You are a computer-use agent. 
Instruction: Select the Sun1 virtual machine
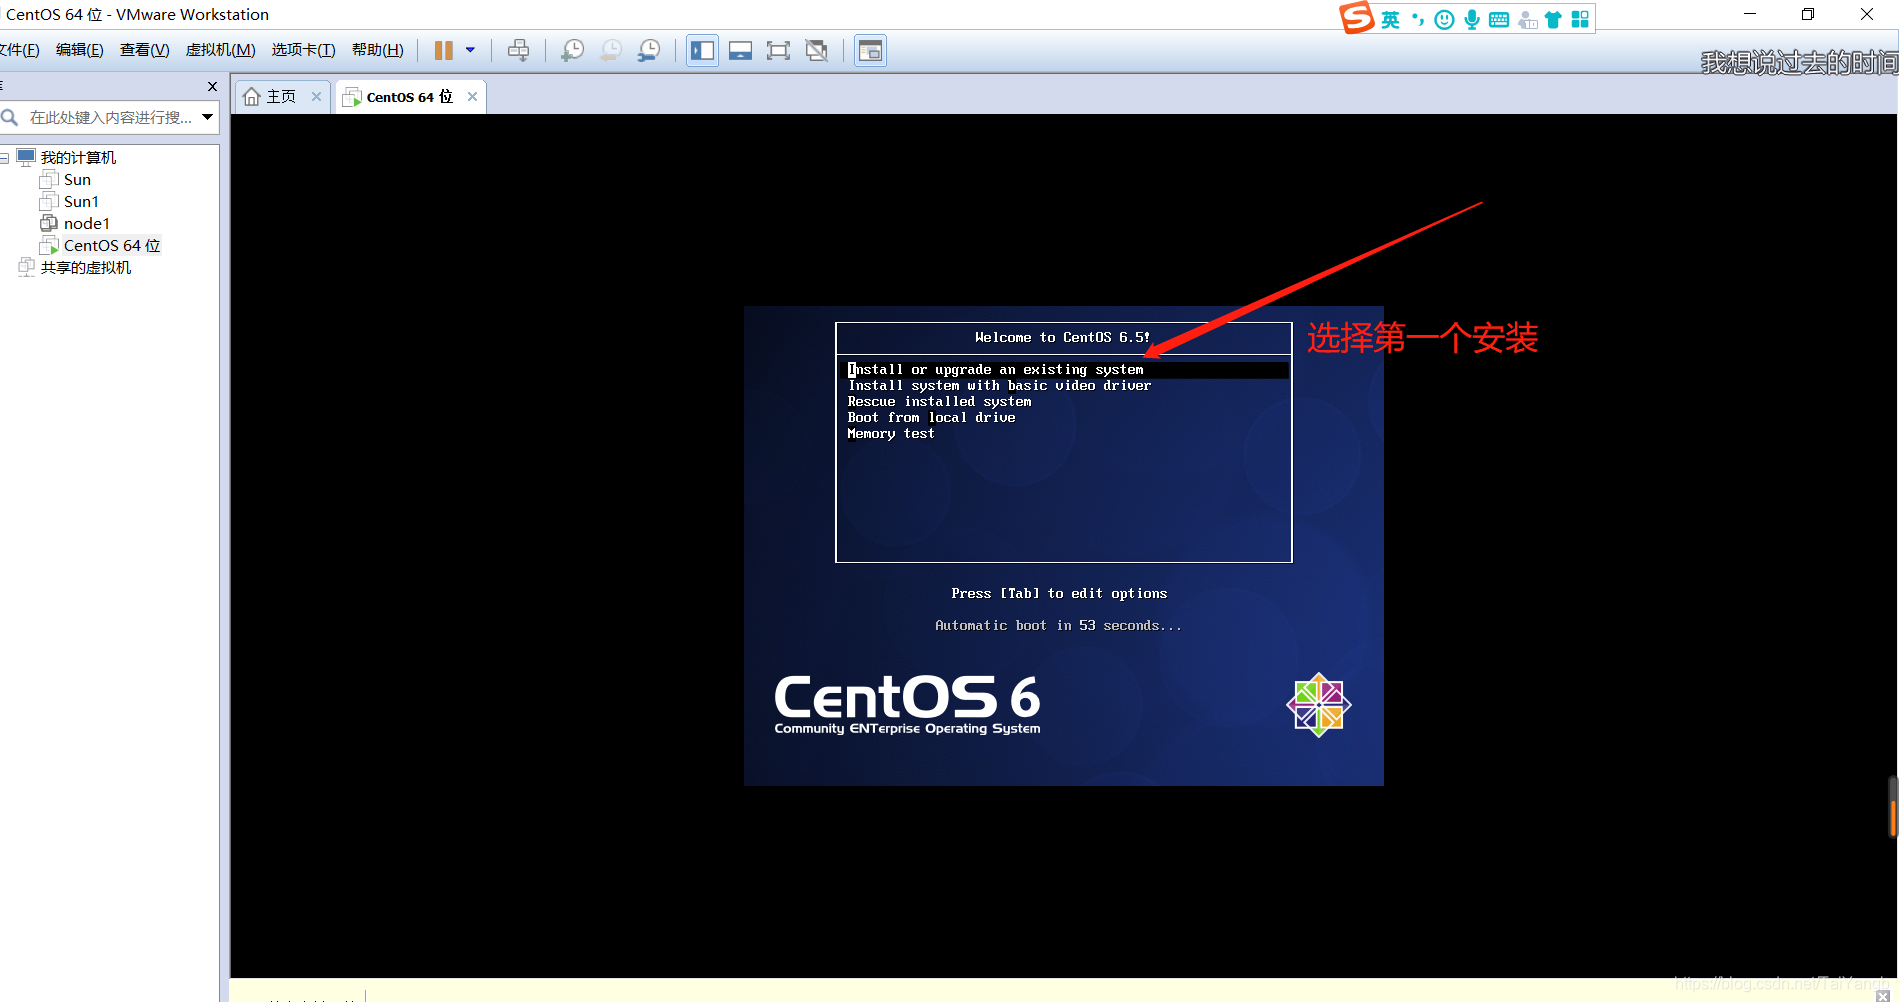(x=81, y=202)
